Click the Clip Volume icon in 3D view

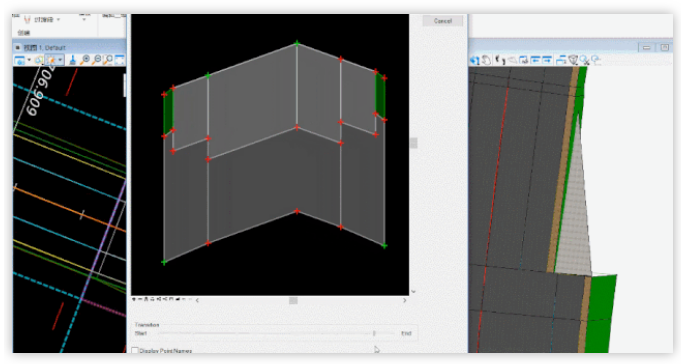(x=573, y=60)
